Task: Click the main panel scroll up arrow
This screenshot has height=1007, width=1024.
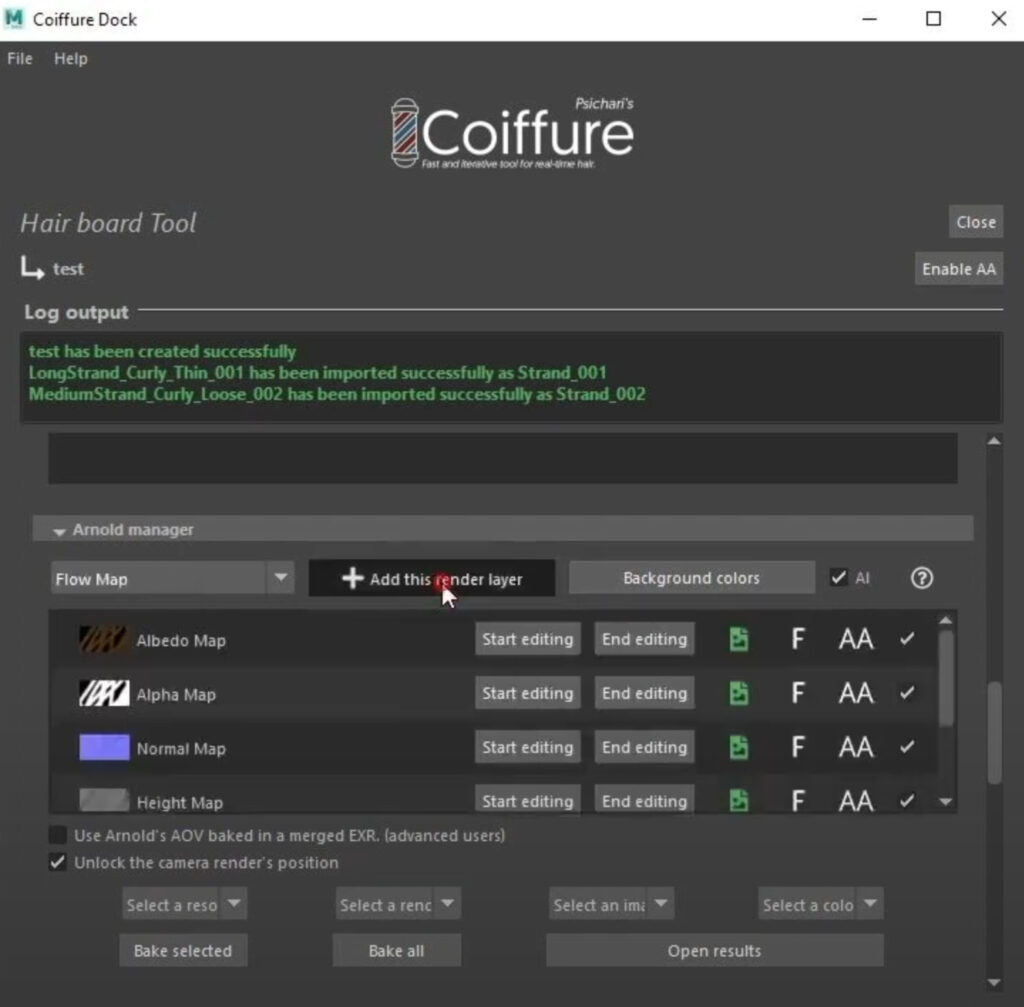Action: (x=994, y=441)
